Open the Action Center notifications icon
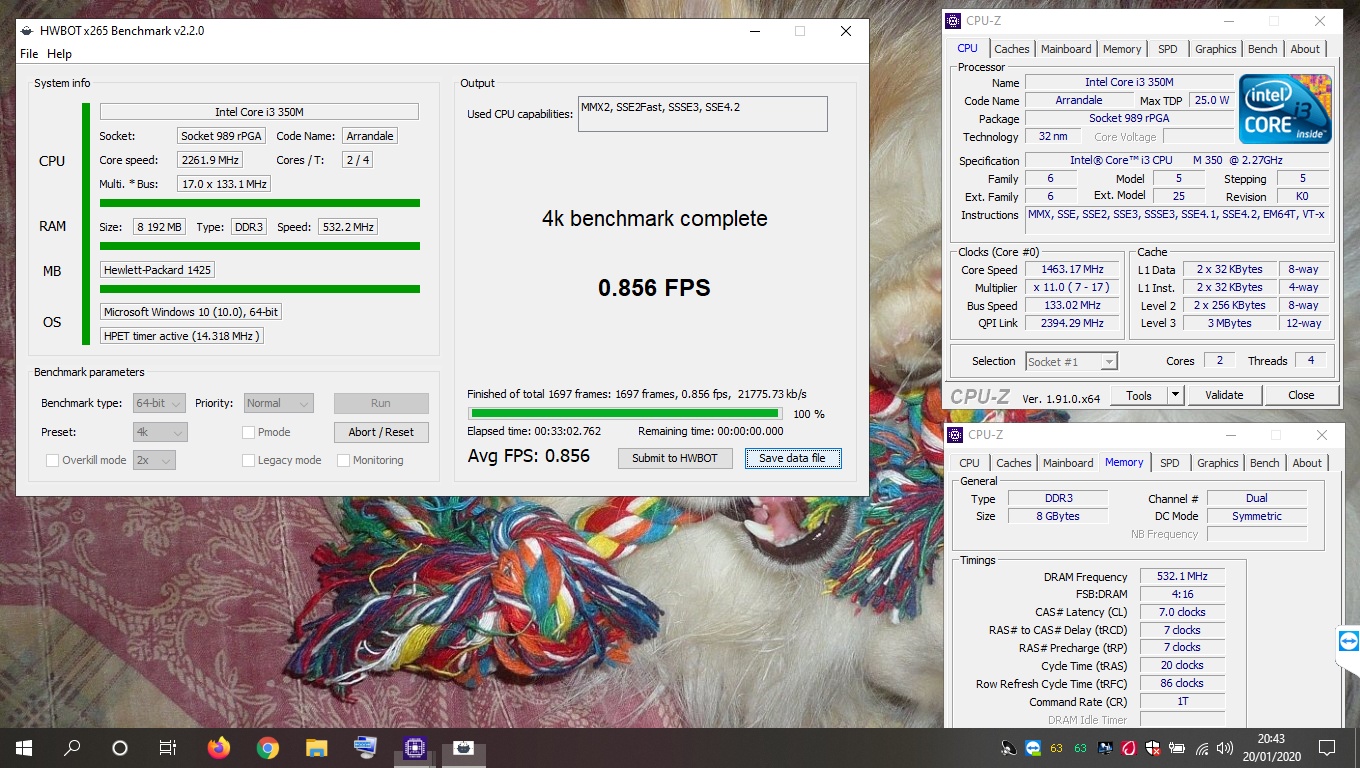Viewport: 1360px width, 768px height. click(x=1327, y=747)
